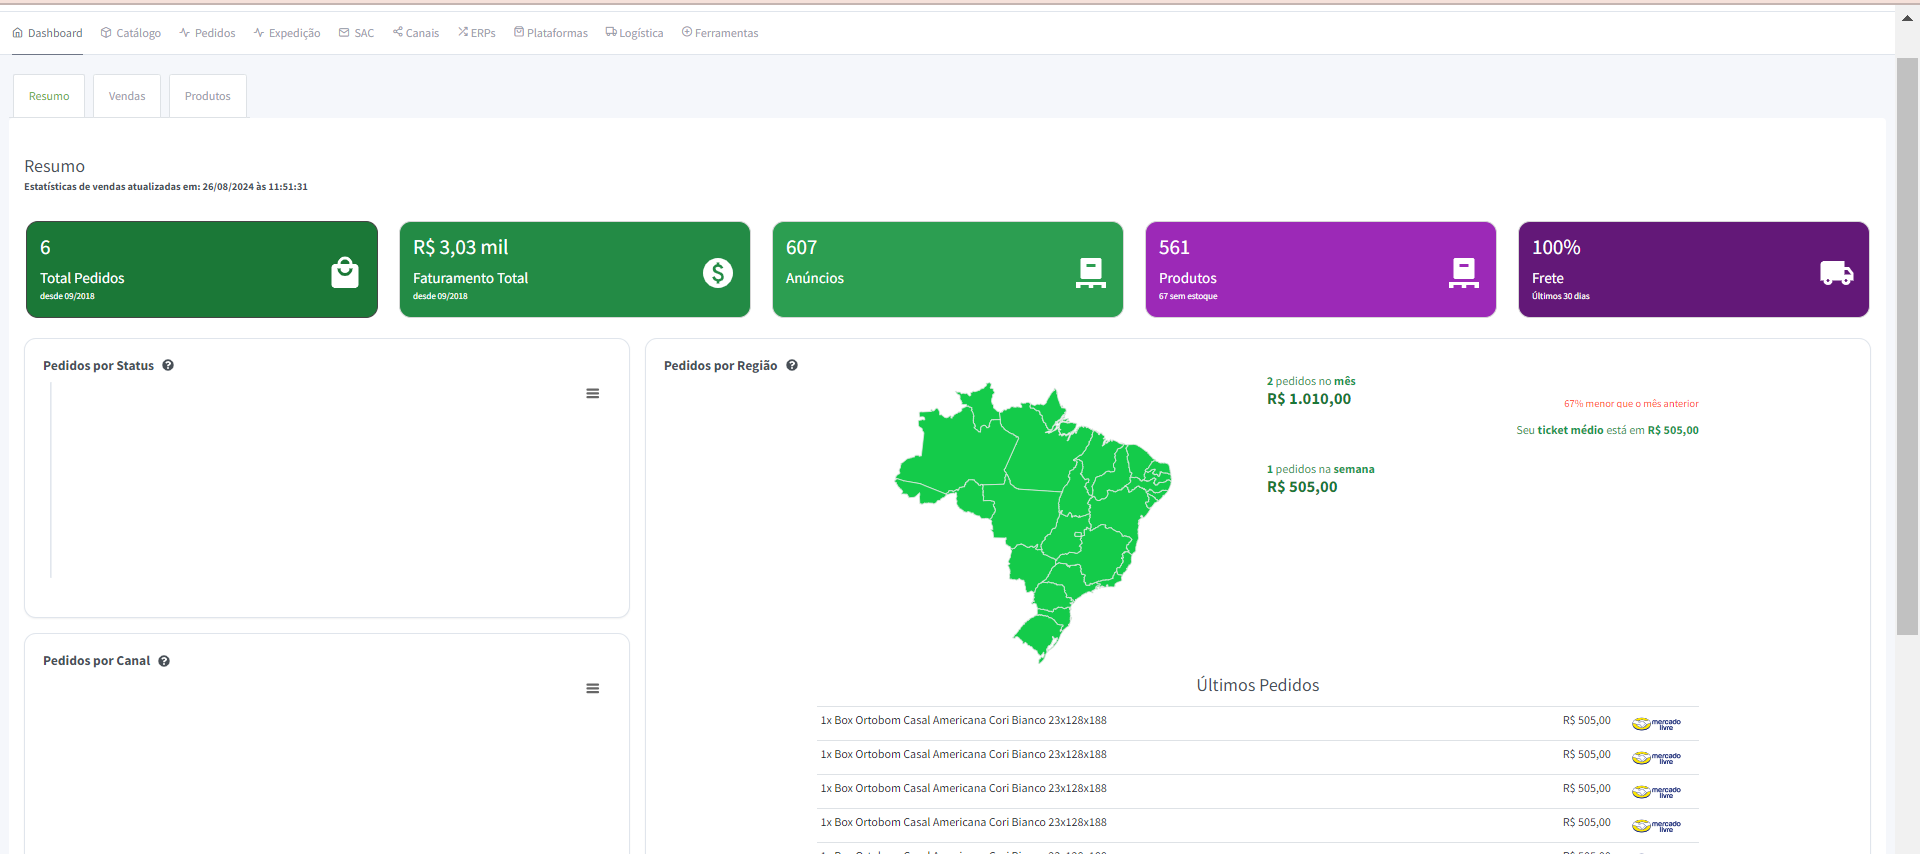The height and width of the screenshot is (854, 1920).
Task: Click the '2 pedidos no mês' text
Action: tap(1311, 381)
